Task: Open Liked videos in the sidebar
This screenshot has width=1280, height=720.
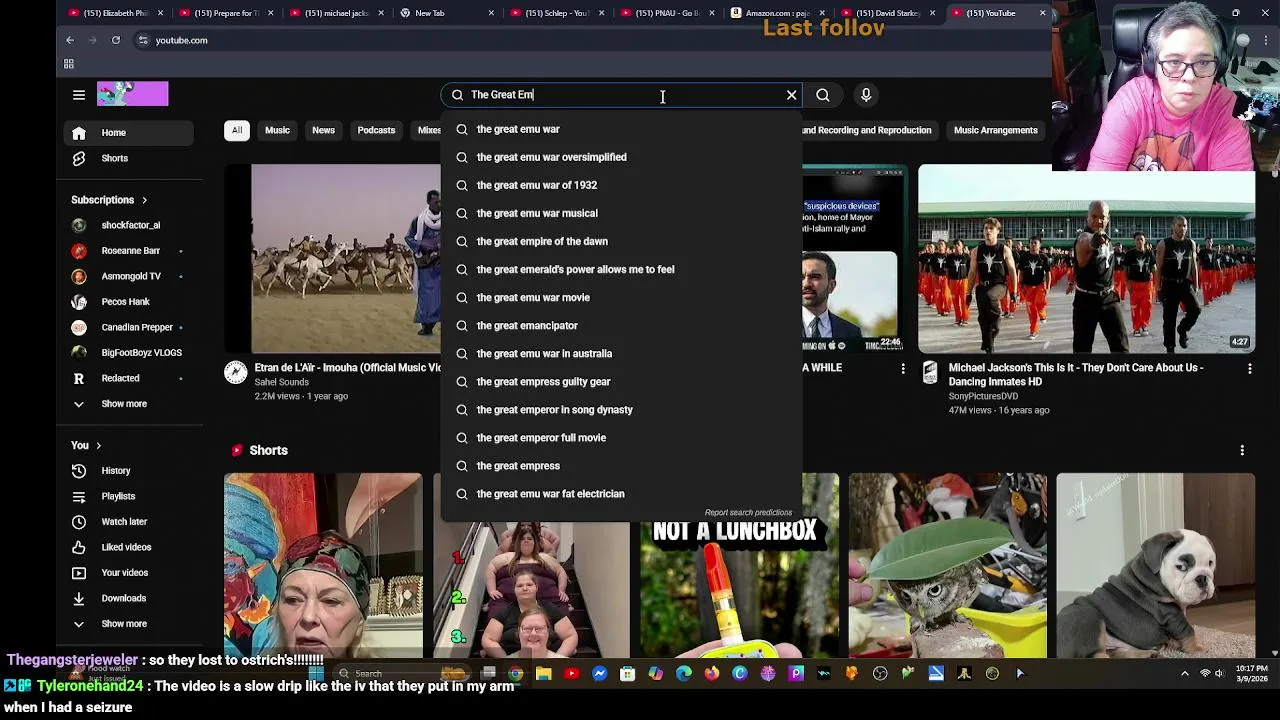Action: tap(130, 547)
